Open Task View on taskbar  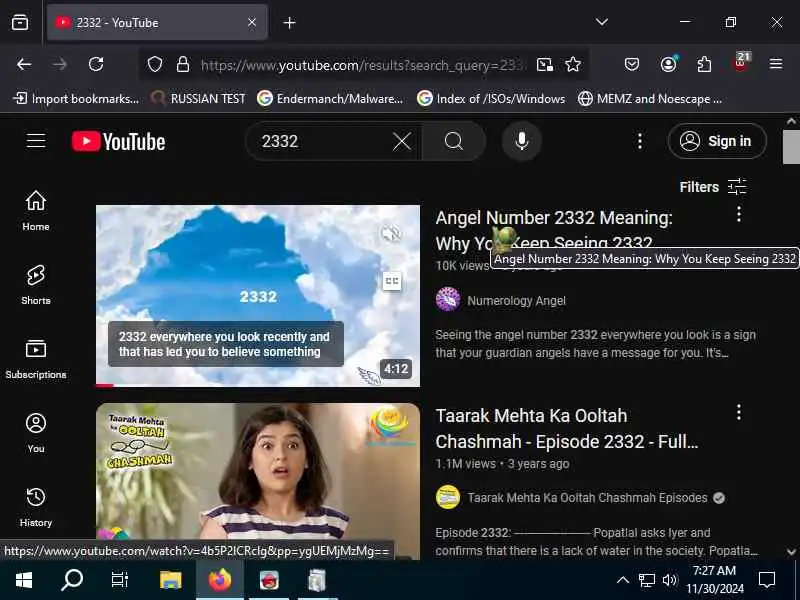click(119, 580)
